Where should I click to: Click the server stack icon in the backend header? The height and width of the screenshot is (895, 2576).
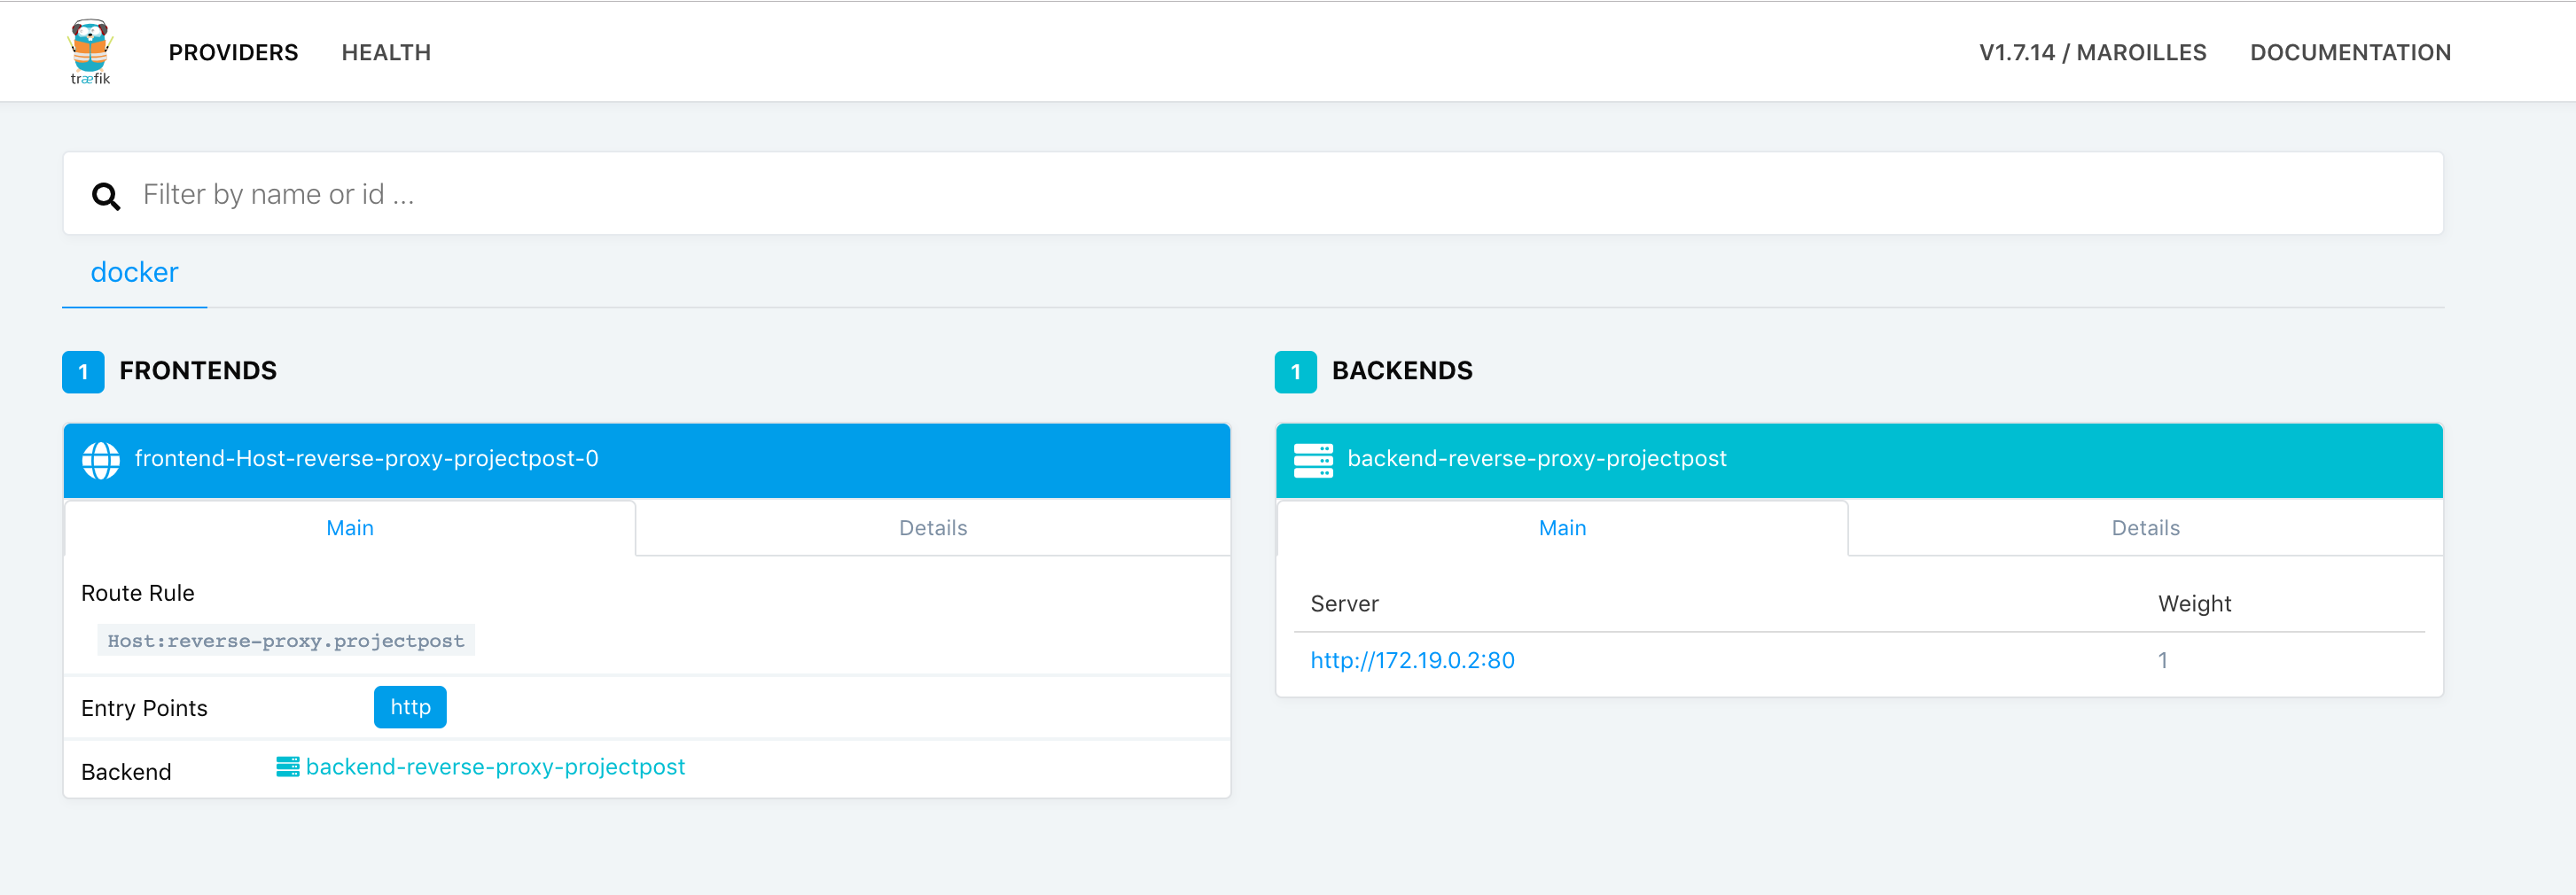[x=1312, y=460]
